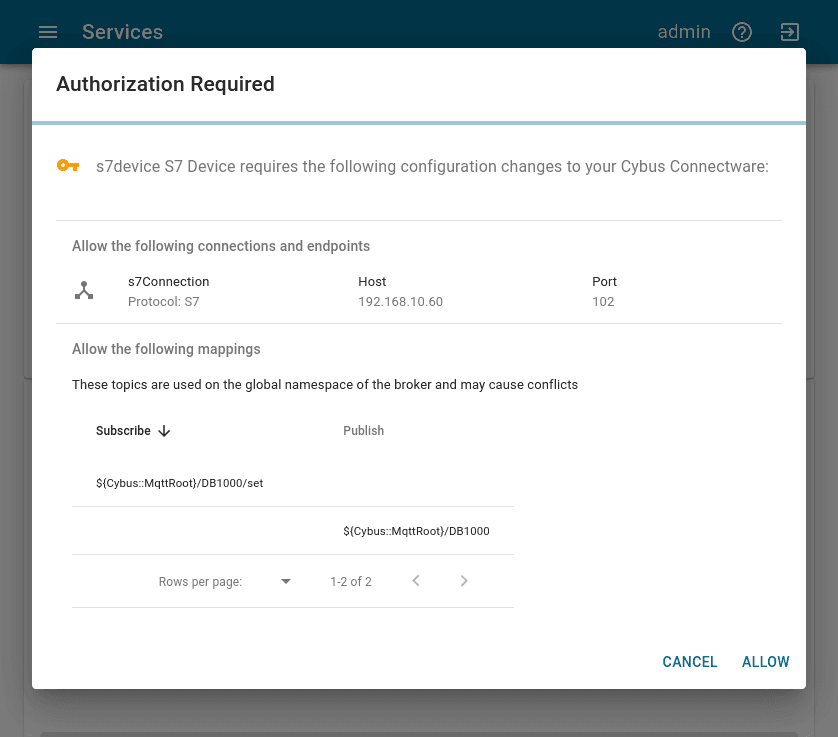This screenshot has width=838, height=737.
Task: Click the orange key authorization icon
Action: (68, 166)
